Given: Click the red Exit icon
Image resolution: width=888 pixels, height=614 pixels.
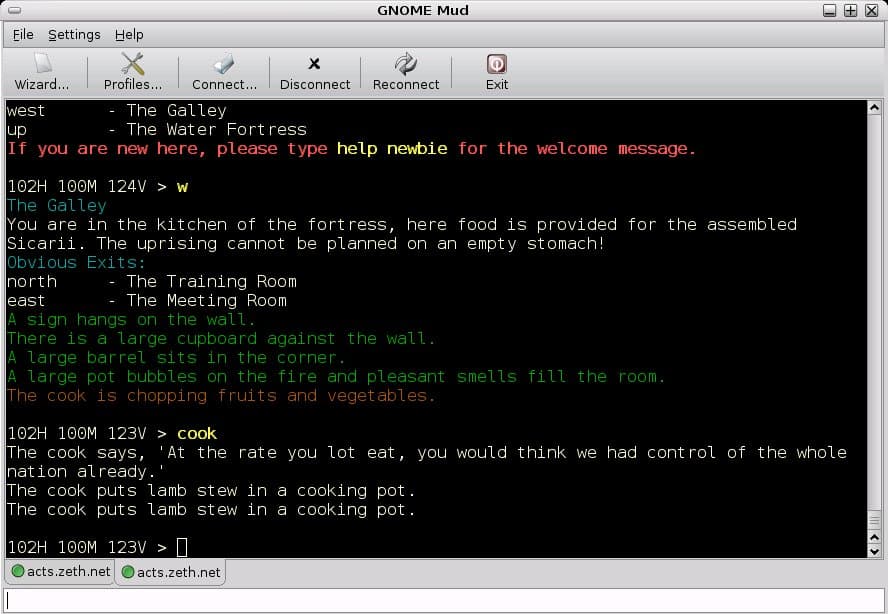Looking at the screenshot, I should click(497, 64).
